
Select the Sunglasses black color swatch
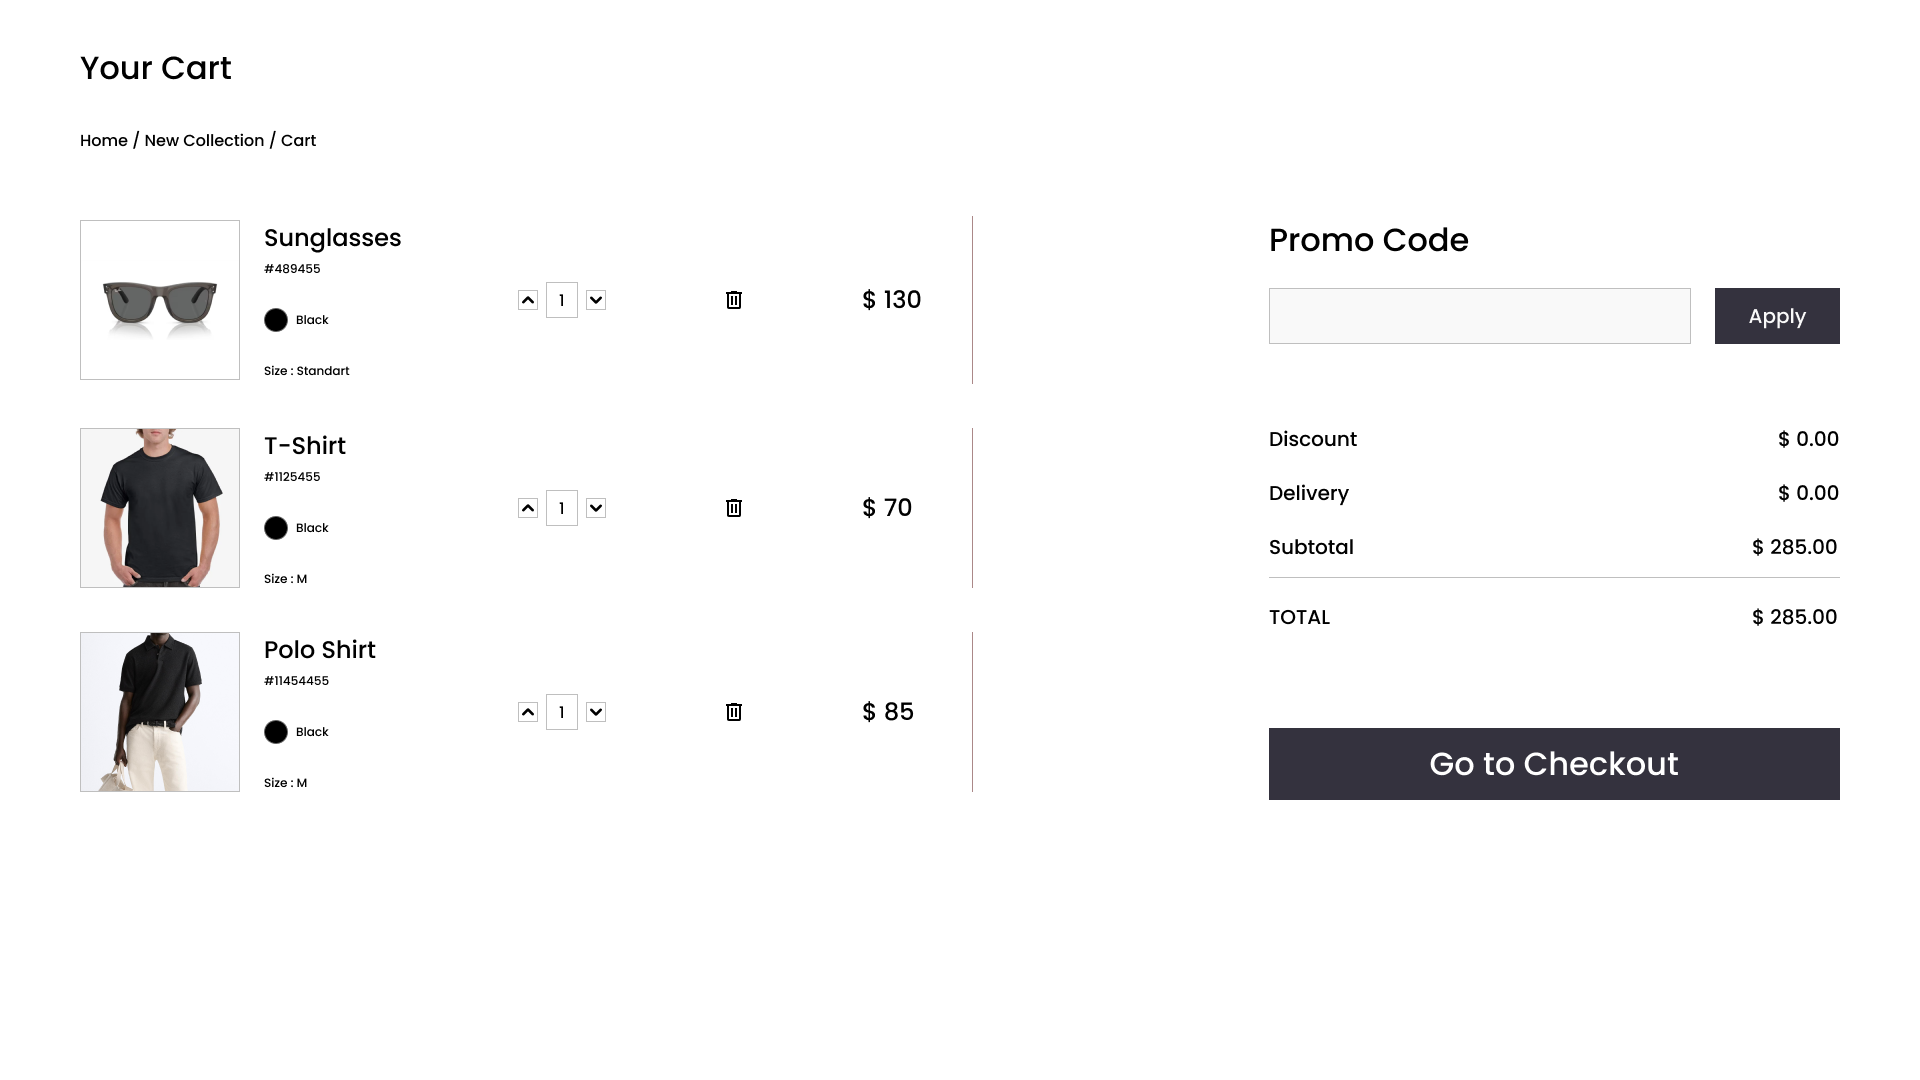[x=276, y=320]
